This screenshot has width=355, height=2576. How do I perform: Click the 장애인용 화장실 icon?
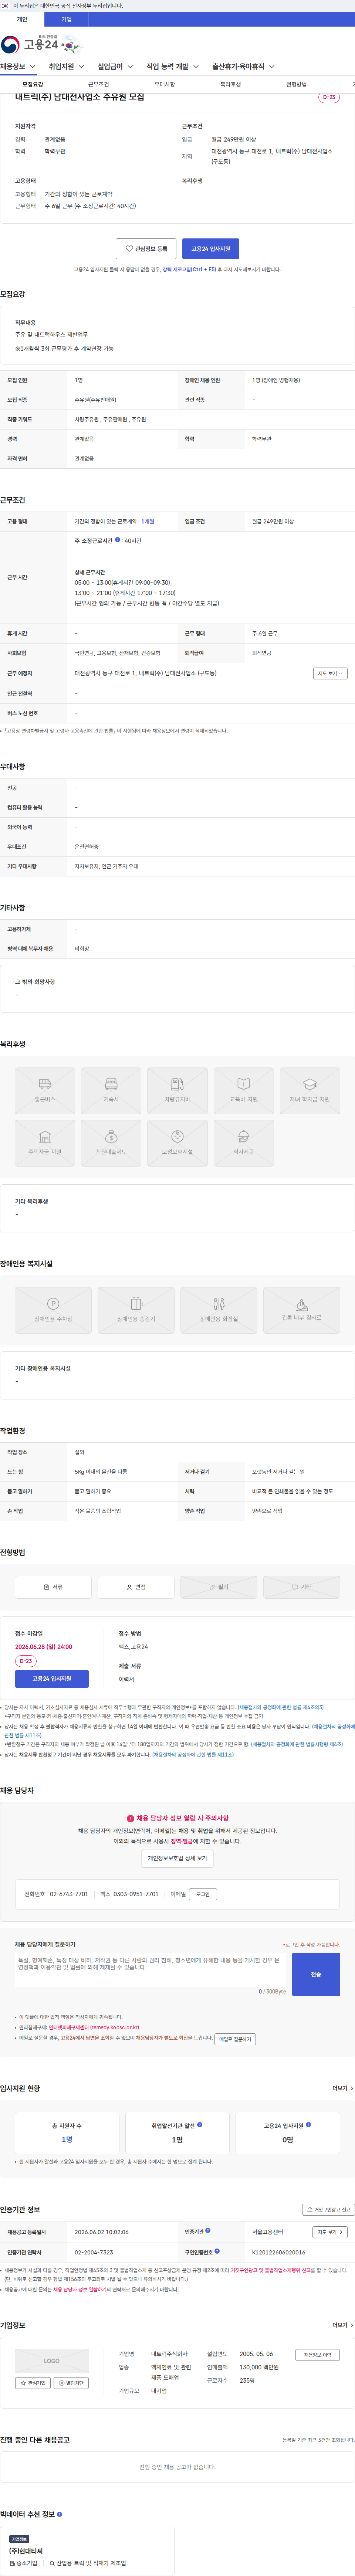pyautogui.click(x=219, y=1310)
